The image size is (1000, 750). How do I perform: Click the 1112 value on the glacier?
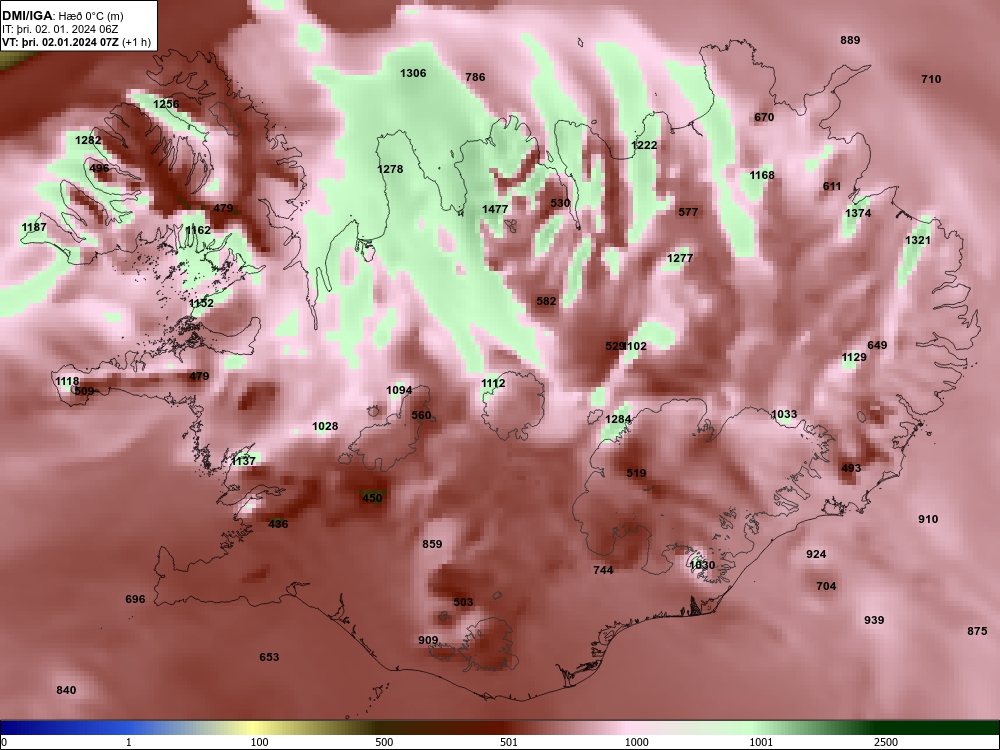pos(493,383)
